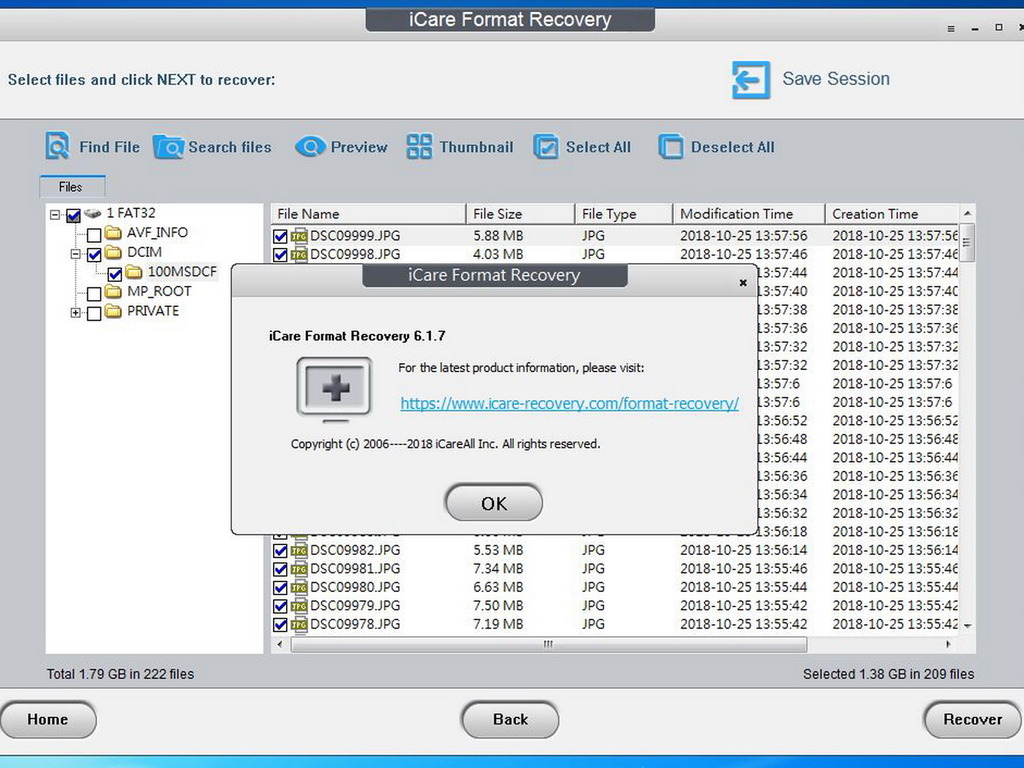Click the JPG icon of DSC09999.JPG

[299, 236]
